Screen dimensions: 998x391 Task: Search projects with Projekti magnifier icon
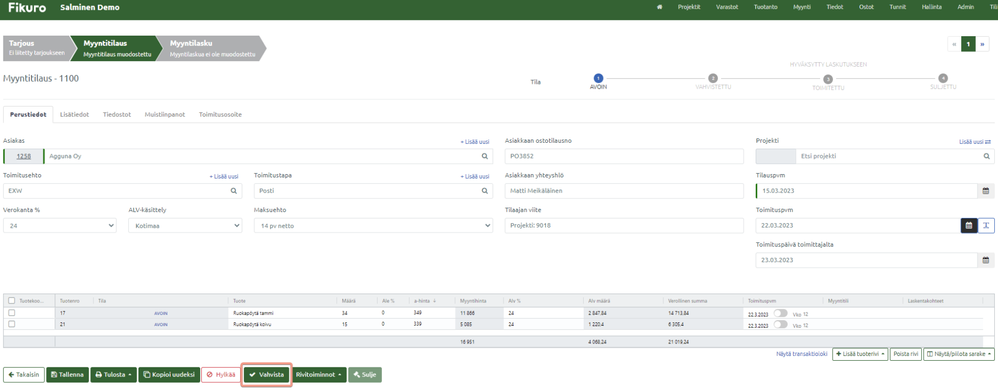pyautogui.click(x=987, y=156)
